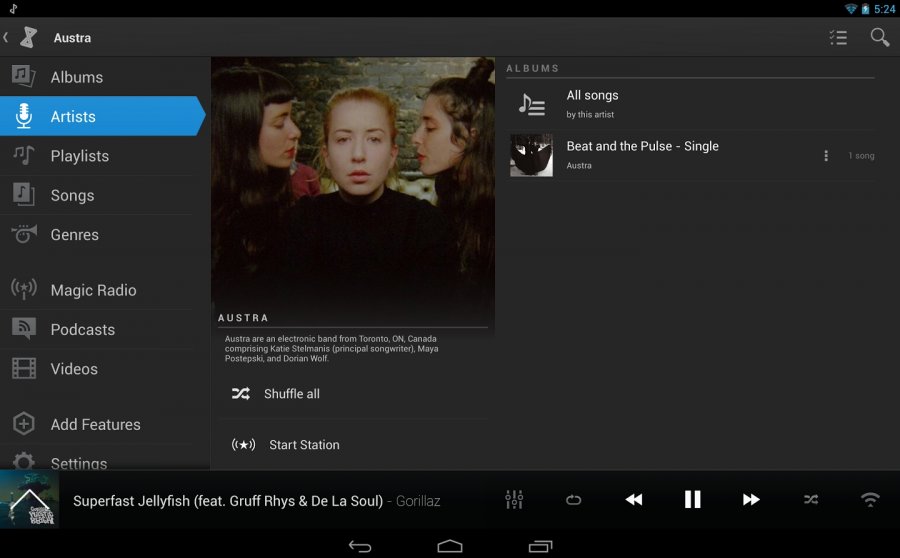
Task: Open the equalizer sliders icon
Action: point(514,499)
